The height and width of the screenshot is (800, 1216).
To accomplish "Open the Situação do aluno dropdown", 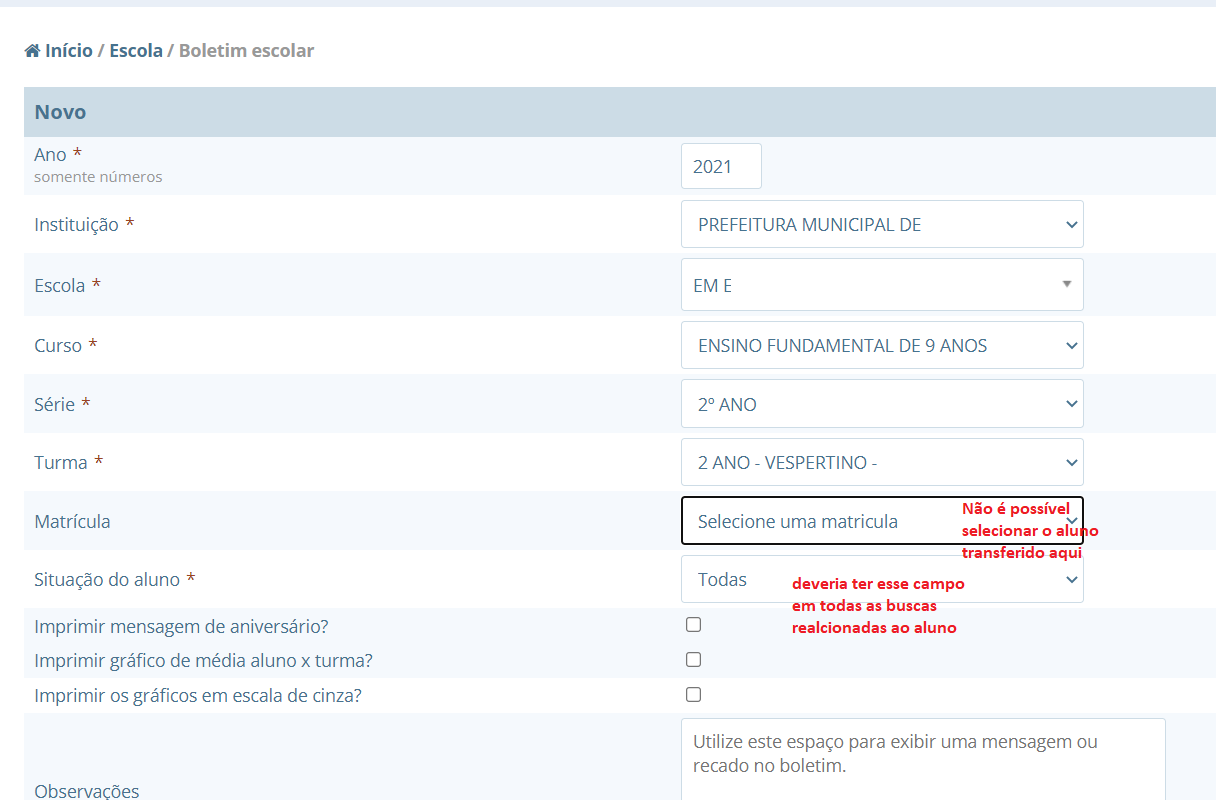I will pyautogui.click(x=882, y=579).
